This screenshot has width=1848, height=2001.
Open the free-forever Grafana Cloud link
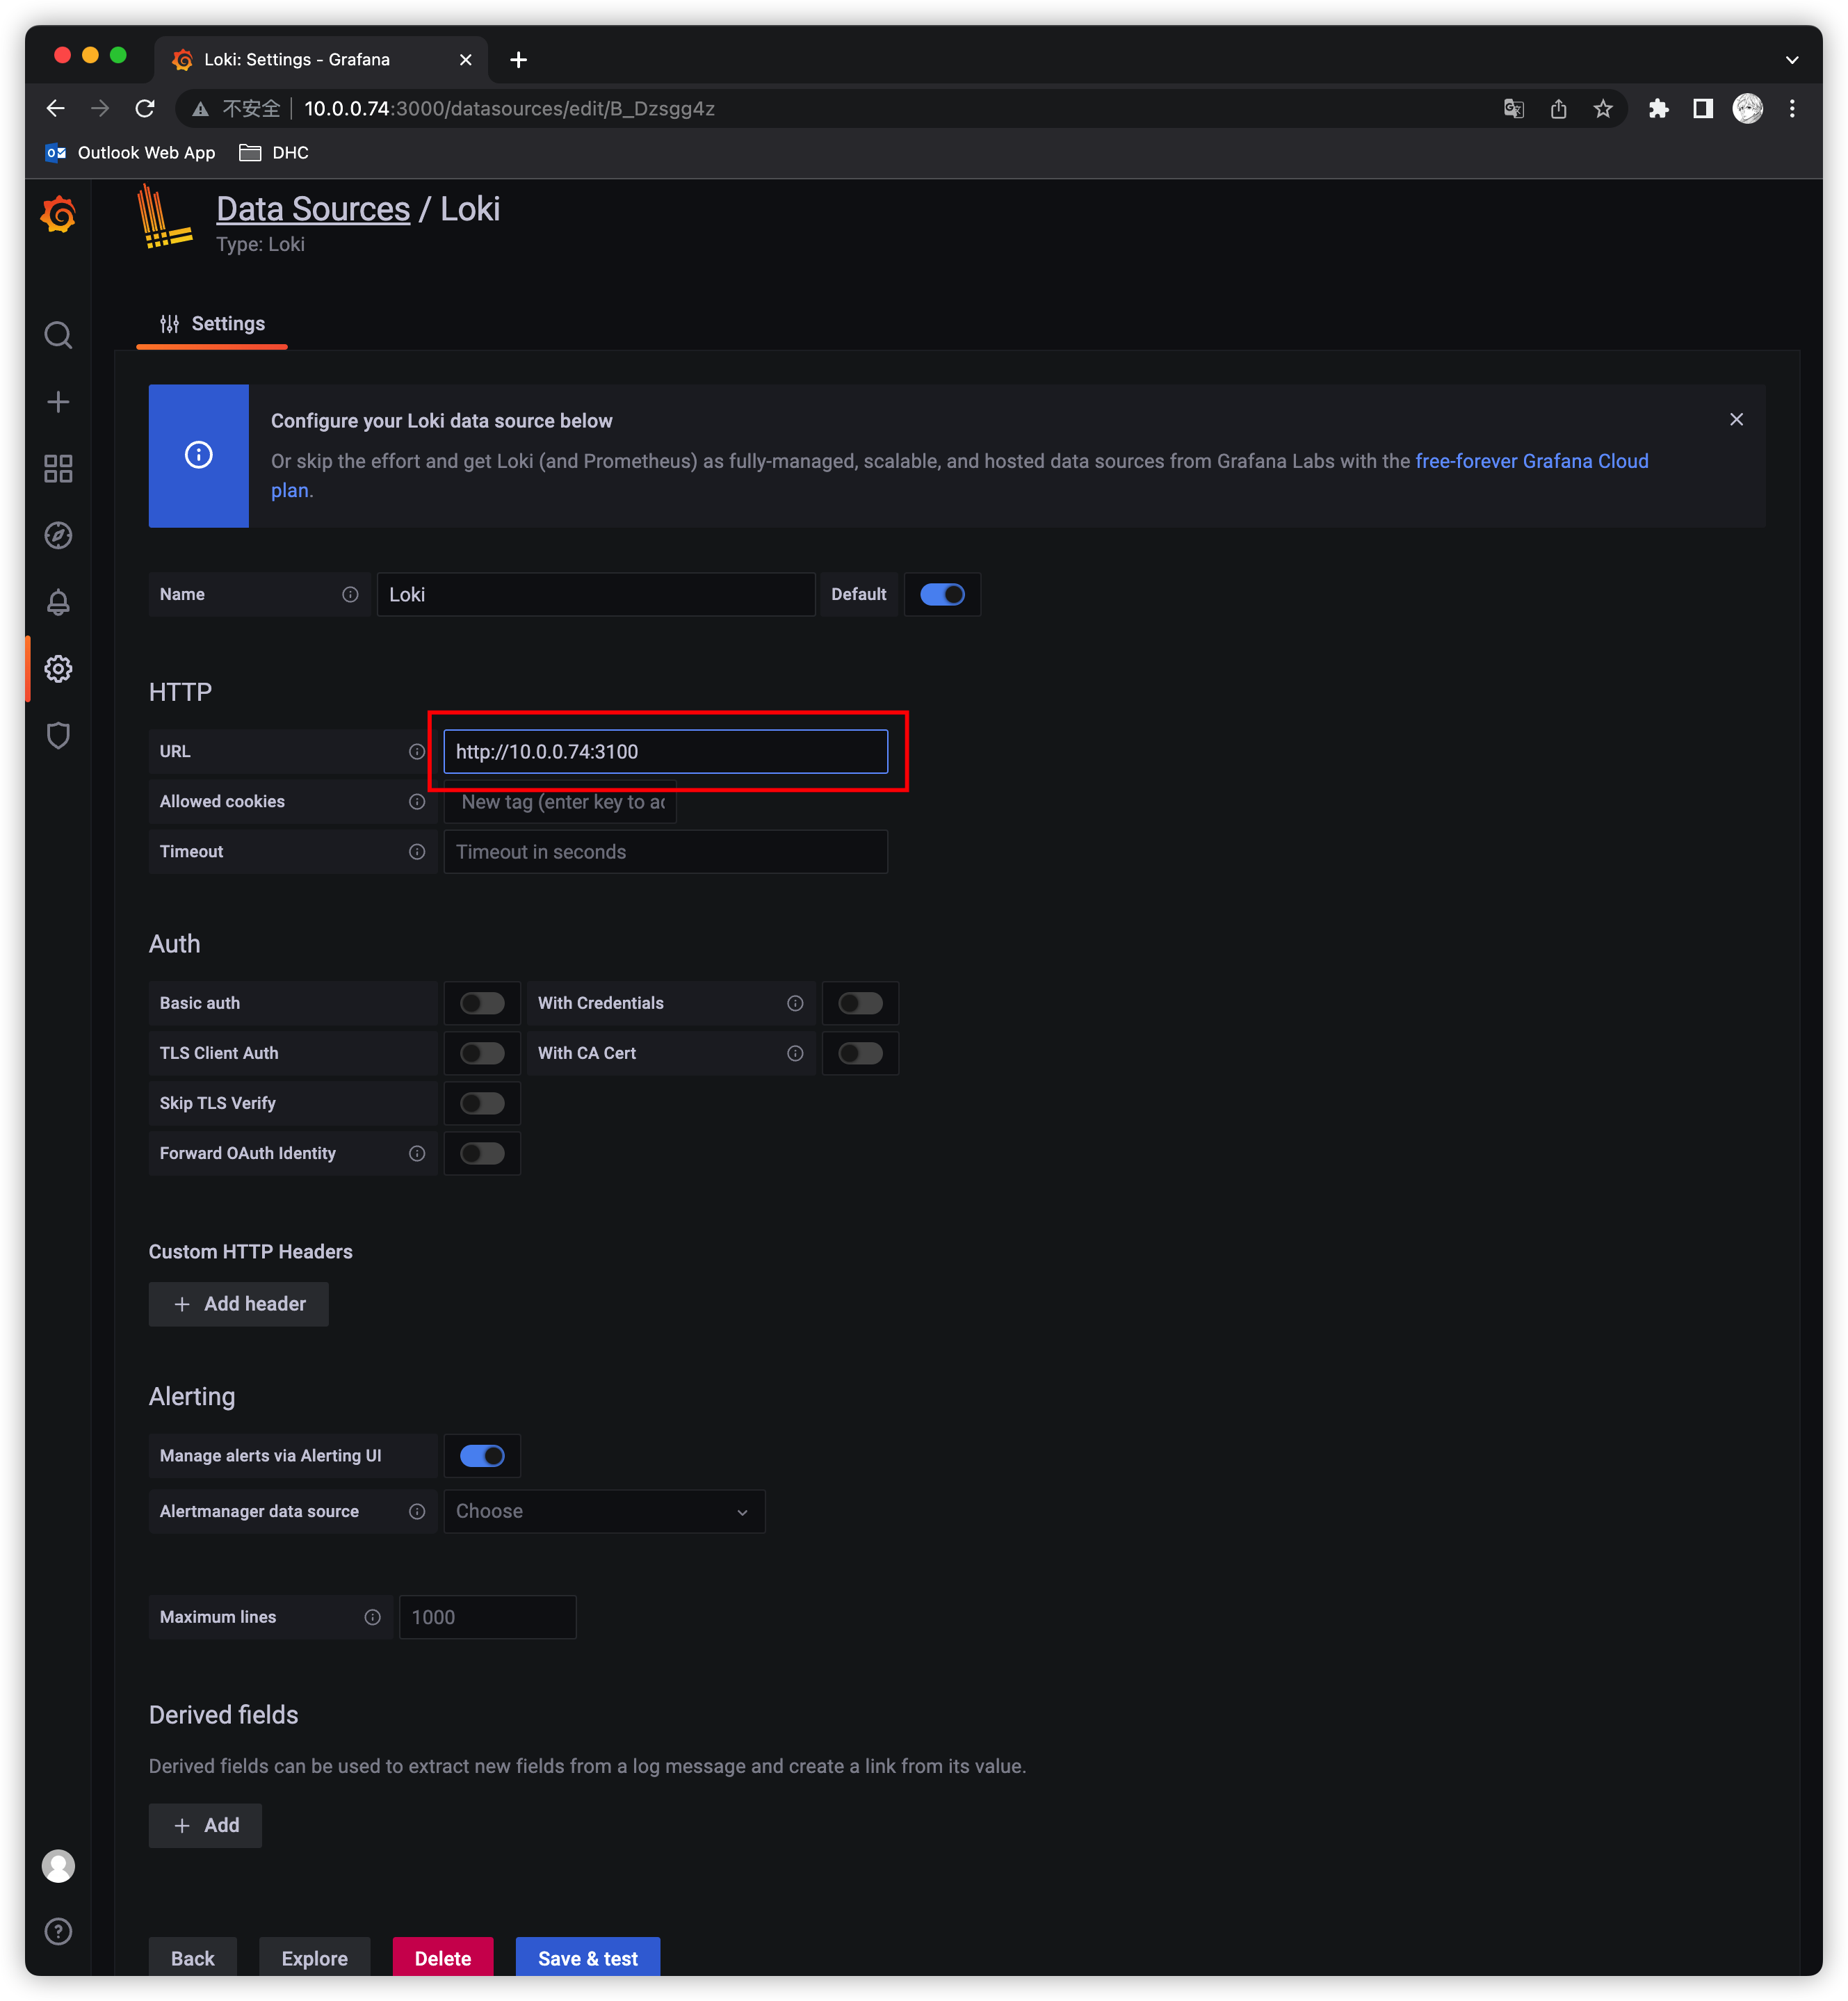(x=1531, y=461)
